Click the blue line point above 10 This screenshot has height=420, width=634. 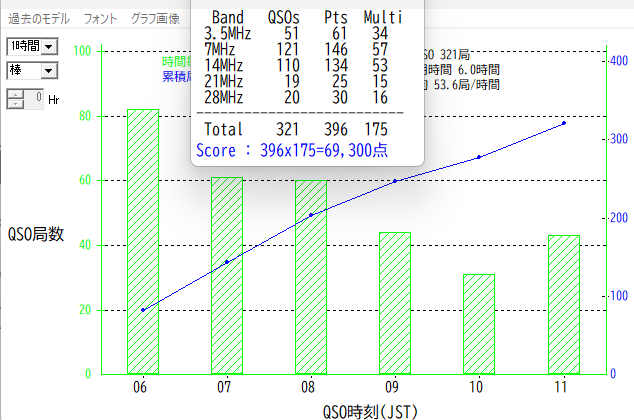point(479,157)
